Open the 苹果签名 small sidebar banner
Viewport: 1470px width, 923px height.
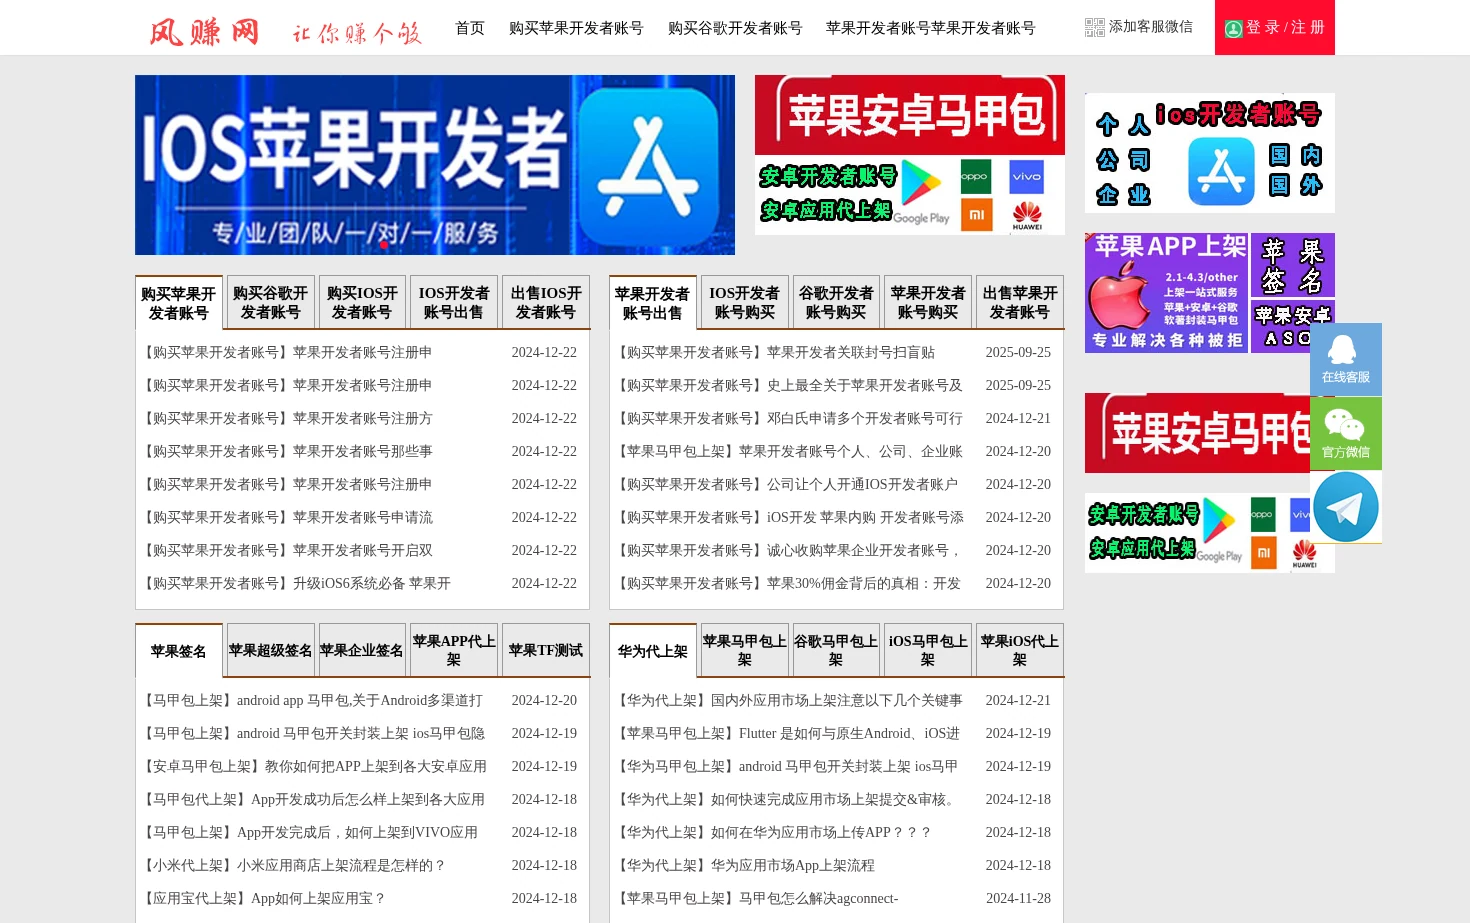pyautogui.click(x=1293, y=265)
